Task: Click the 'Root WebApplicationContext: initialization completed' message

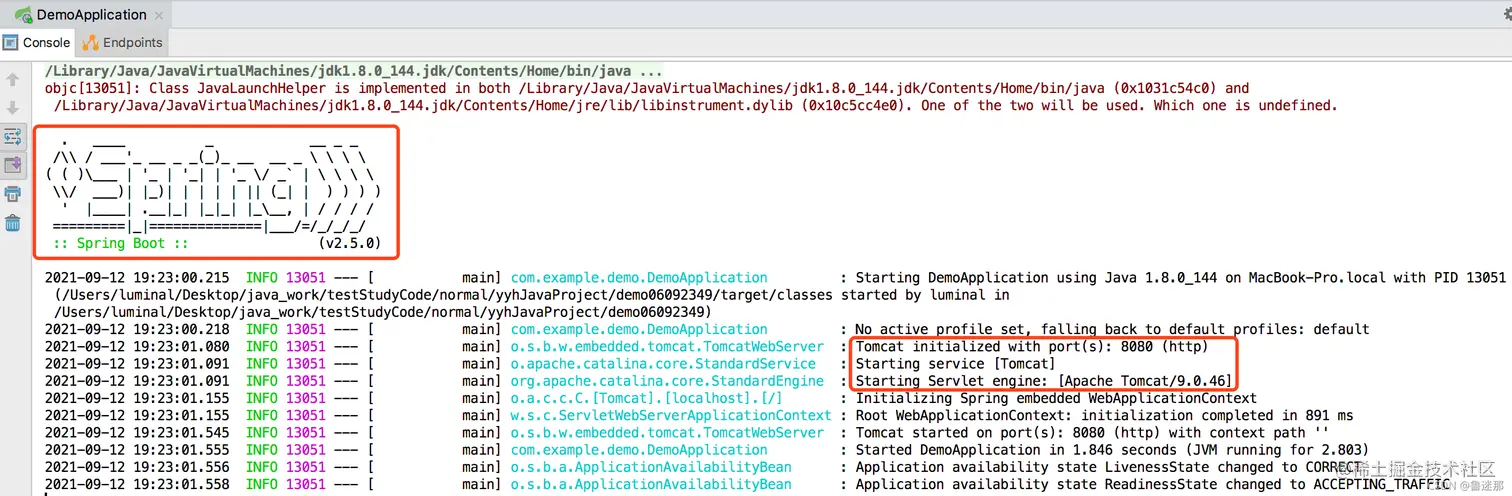Action: (1104, 415)
